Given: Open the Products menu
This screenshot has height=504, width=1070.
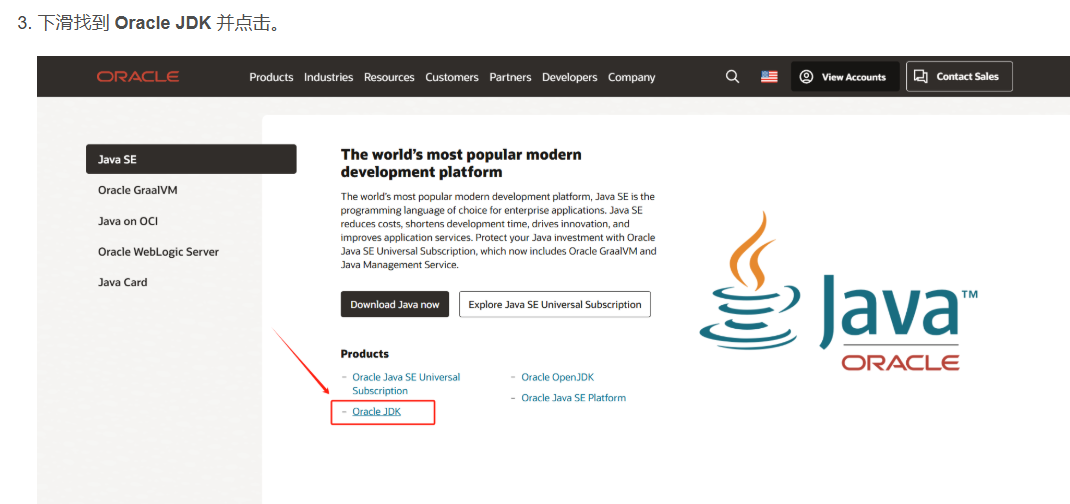Looking at the screenshot, I should point(271,77).
